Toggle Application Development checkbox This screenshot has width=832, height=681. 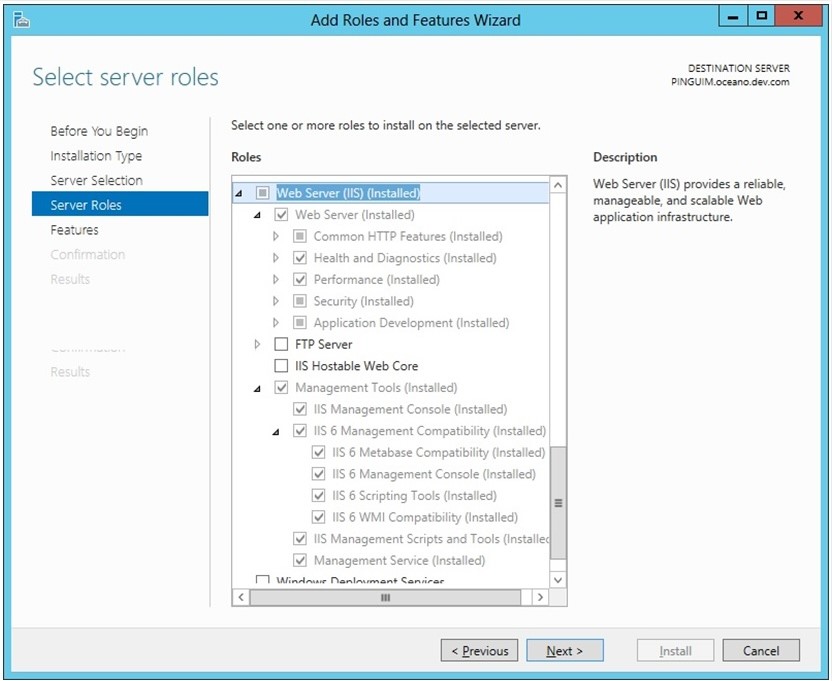click(300, 323)
